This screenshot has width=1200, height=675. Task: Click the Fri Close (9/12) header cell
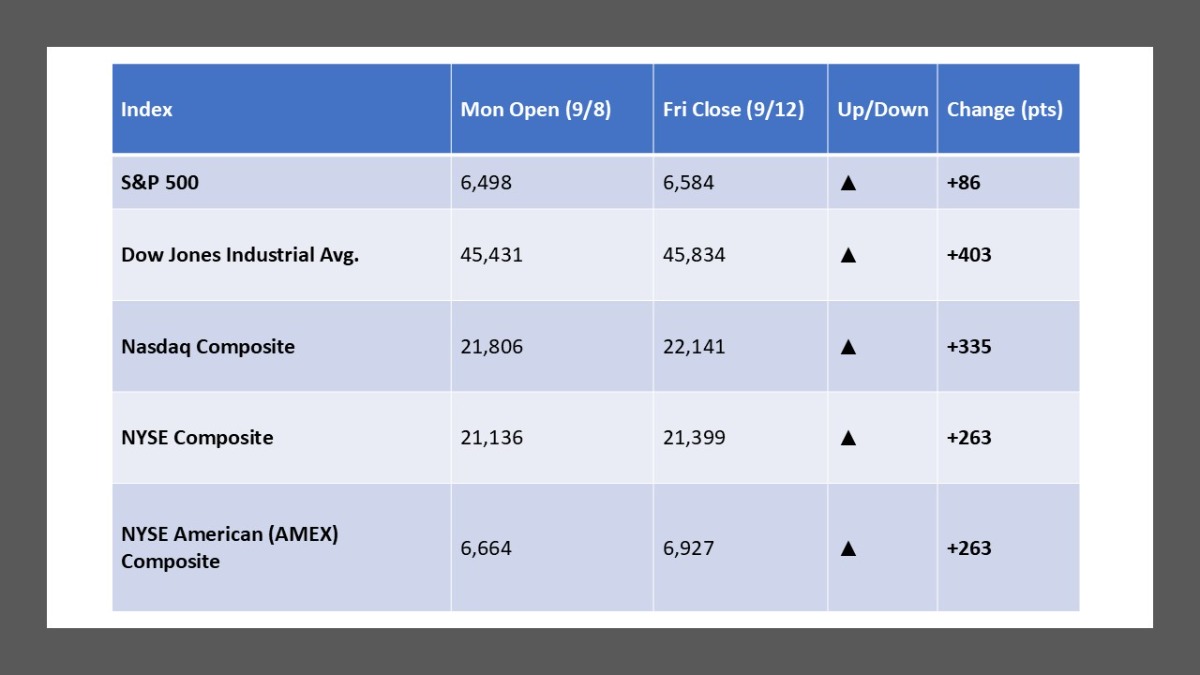tap(733, 110)
